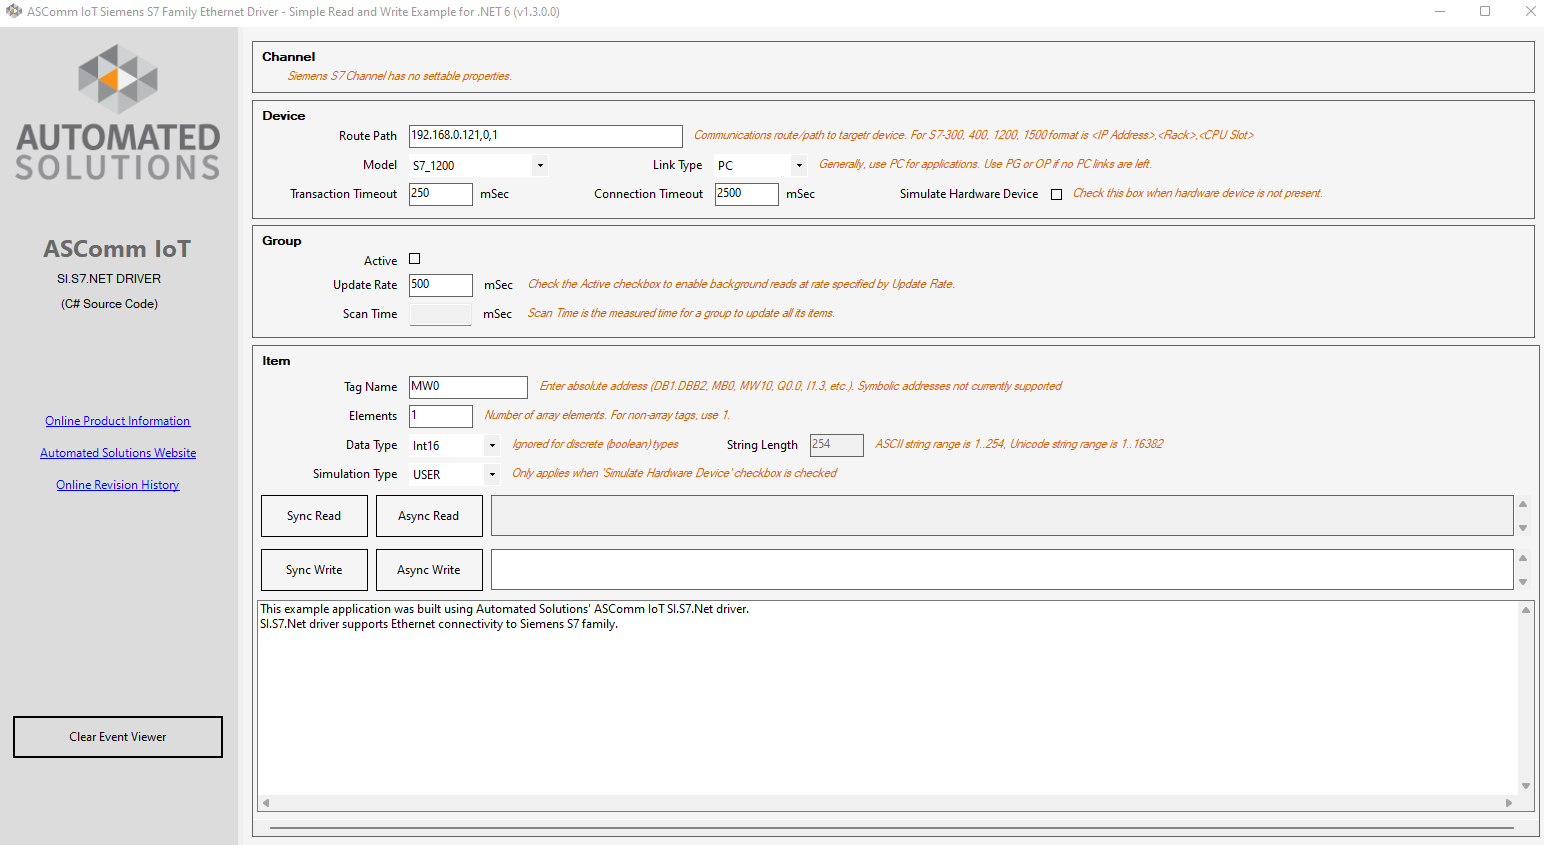
Task: Click the event viewer scroll right arrow
Action: 1509,803
